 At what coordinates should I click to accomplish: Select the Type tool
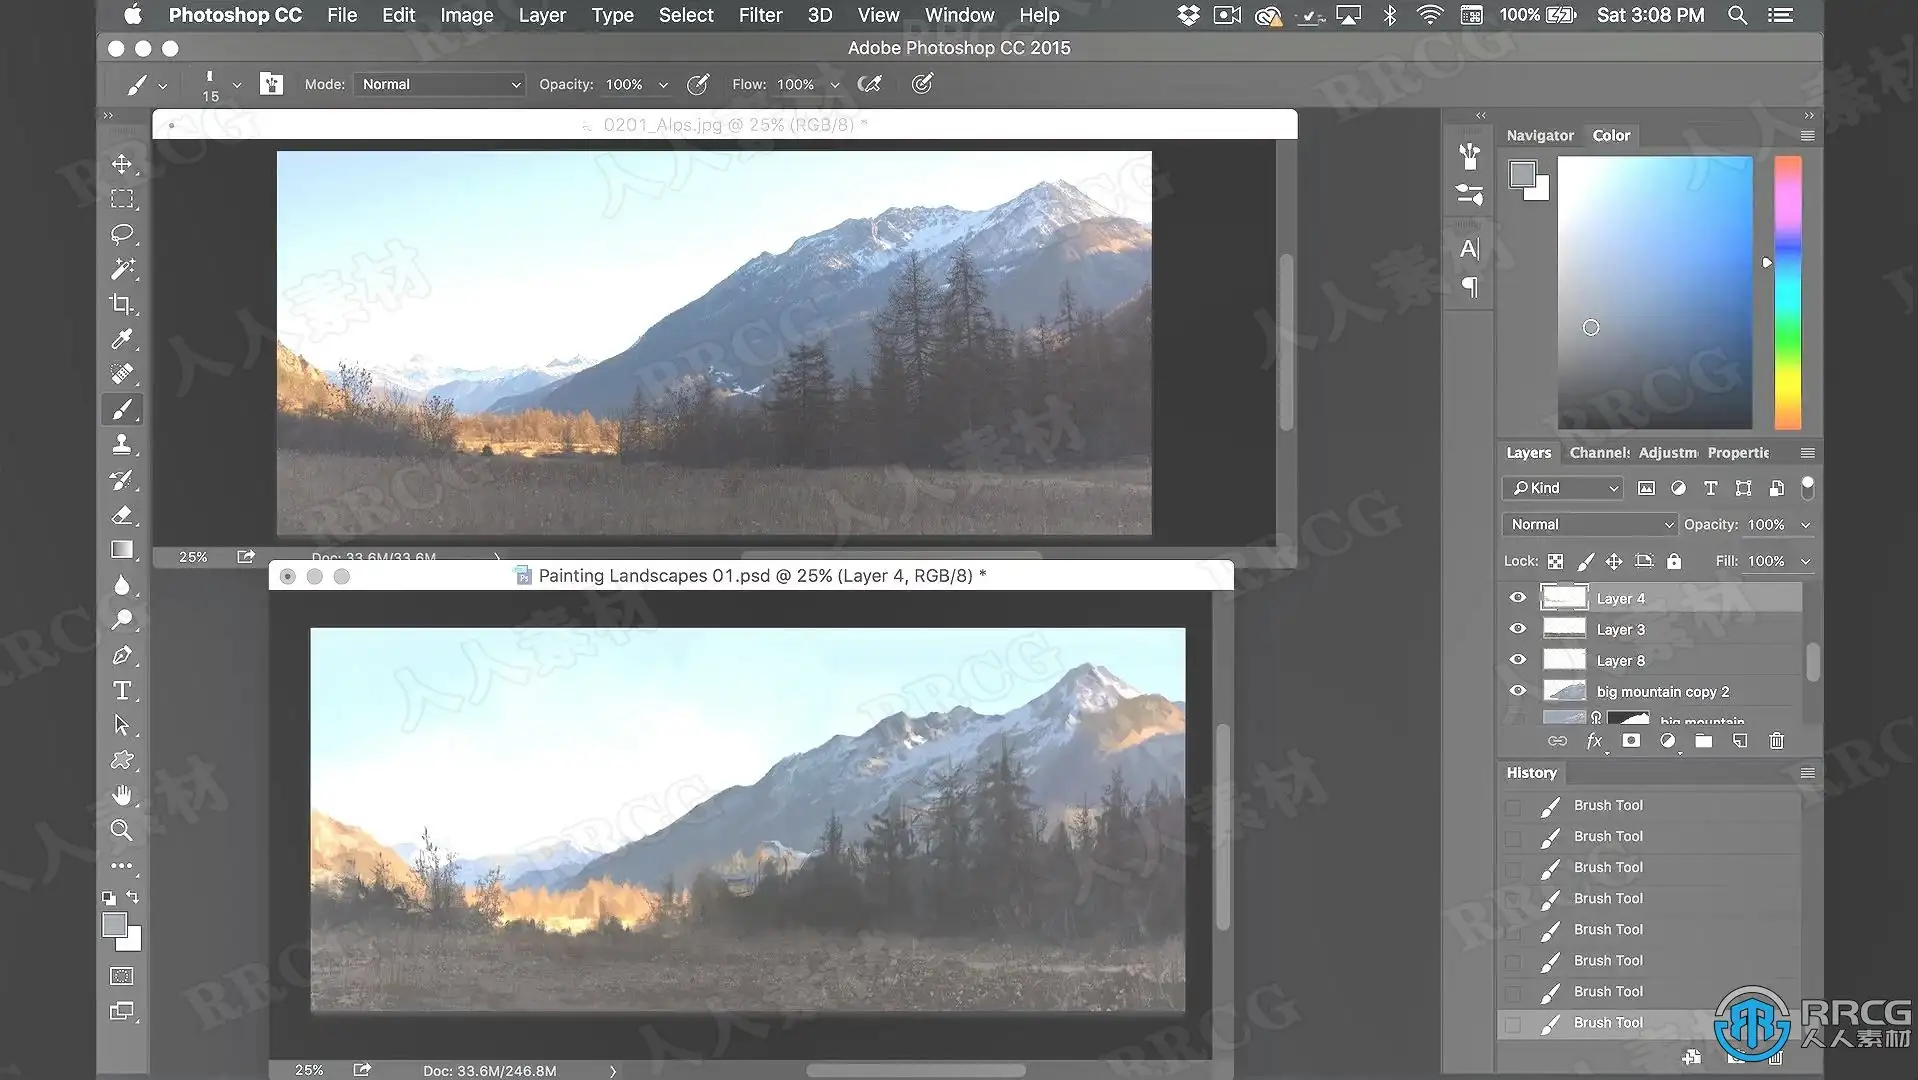(x=122, y=690)
